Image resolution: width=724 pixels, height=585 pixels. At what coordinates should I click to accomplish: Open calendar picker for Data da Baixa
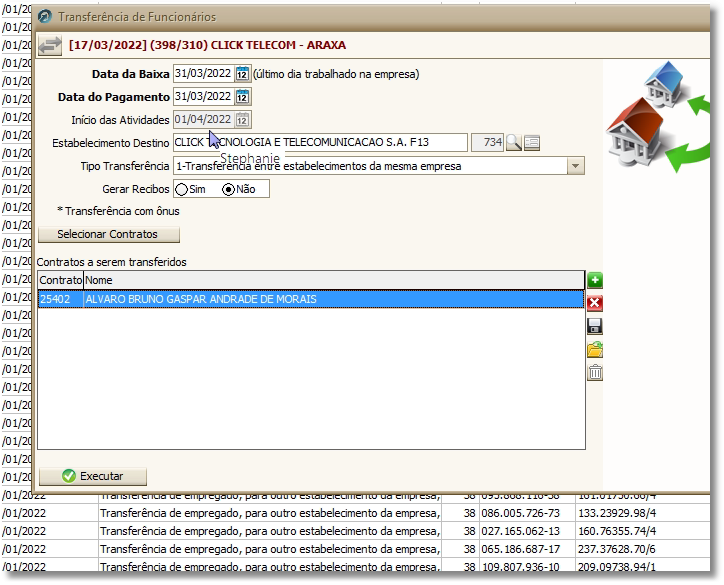coord(242,74)
